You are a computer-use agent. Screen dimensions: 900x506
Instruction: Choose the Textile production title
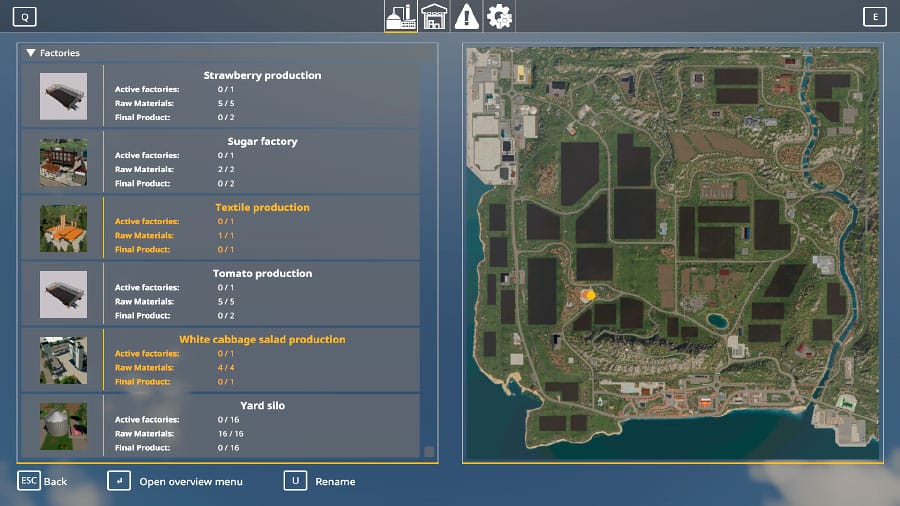click(262, 207)
